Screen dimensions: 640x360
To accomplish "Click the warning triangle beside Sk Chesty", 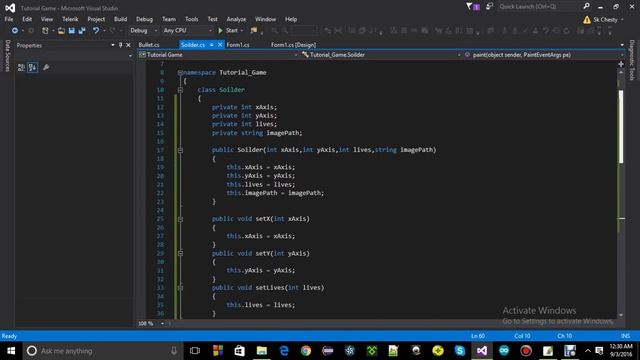I will [587, 20].
